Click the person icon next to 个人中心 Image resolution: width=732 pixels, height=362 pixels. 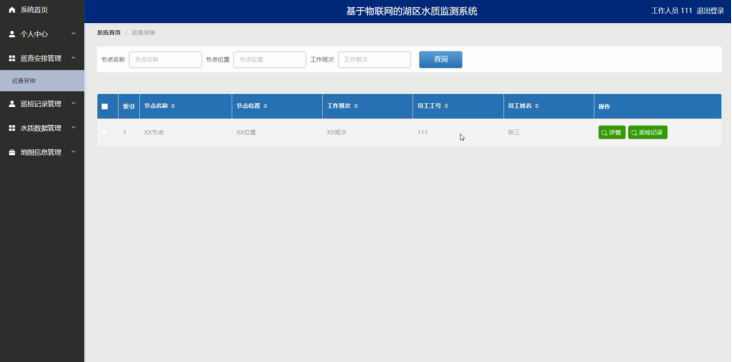tap(12, 34)
